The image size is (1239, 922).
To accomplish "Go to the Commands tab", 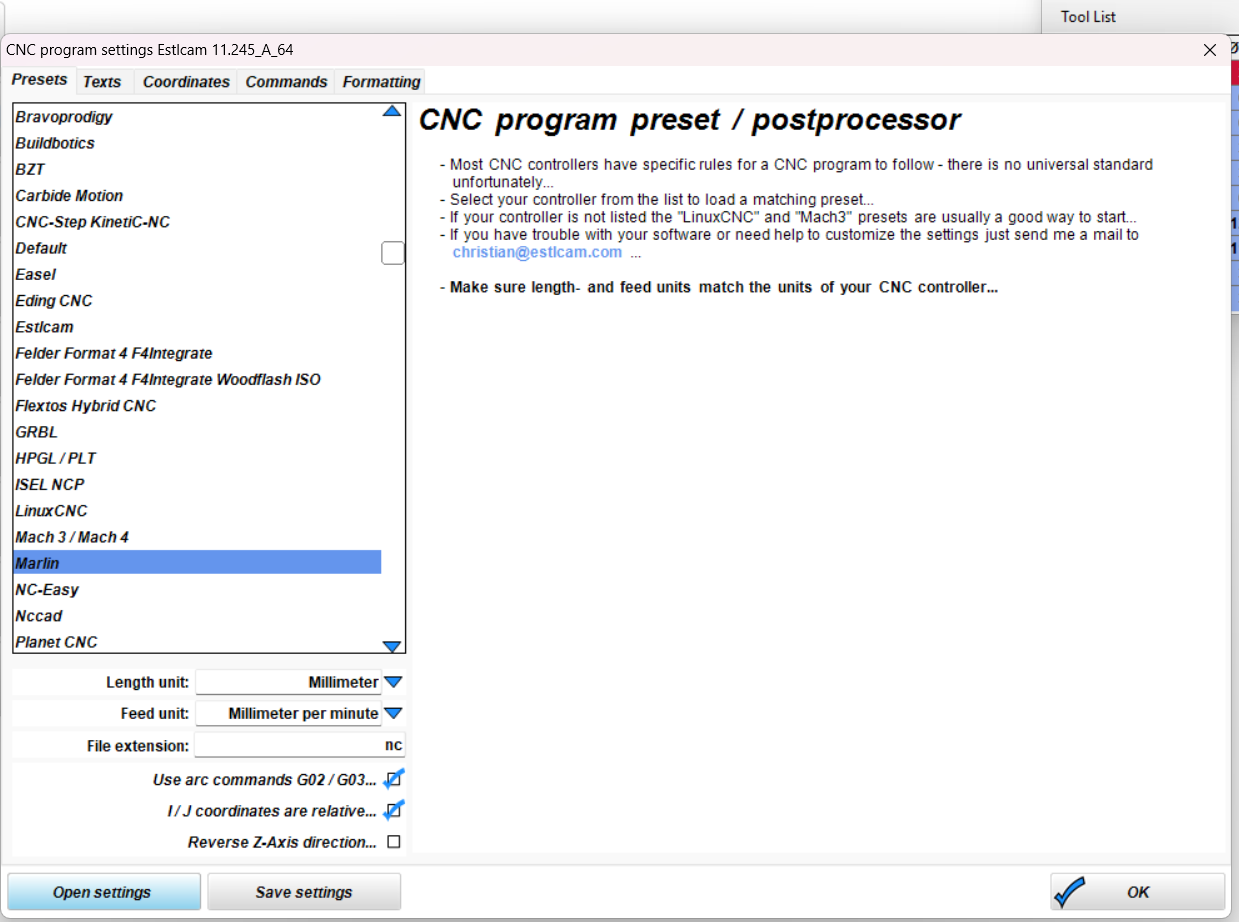I will click(286, 82).
